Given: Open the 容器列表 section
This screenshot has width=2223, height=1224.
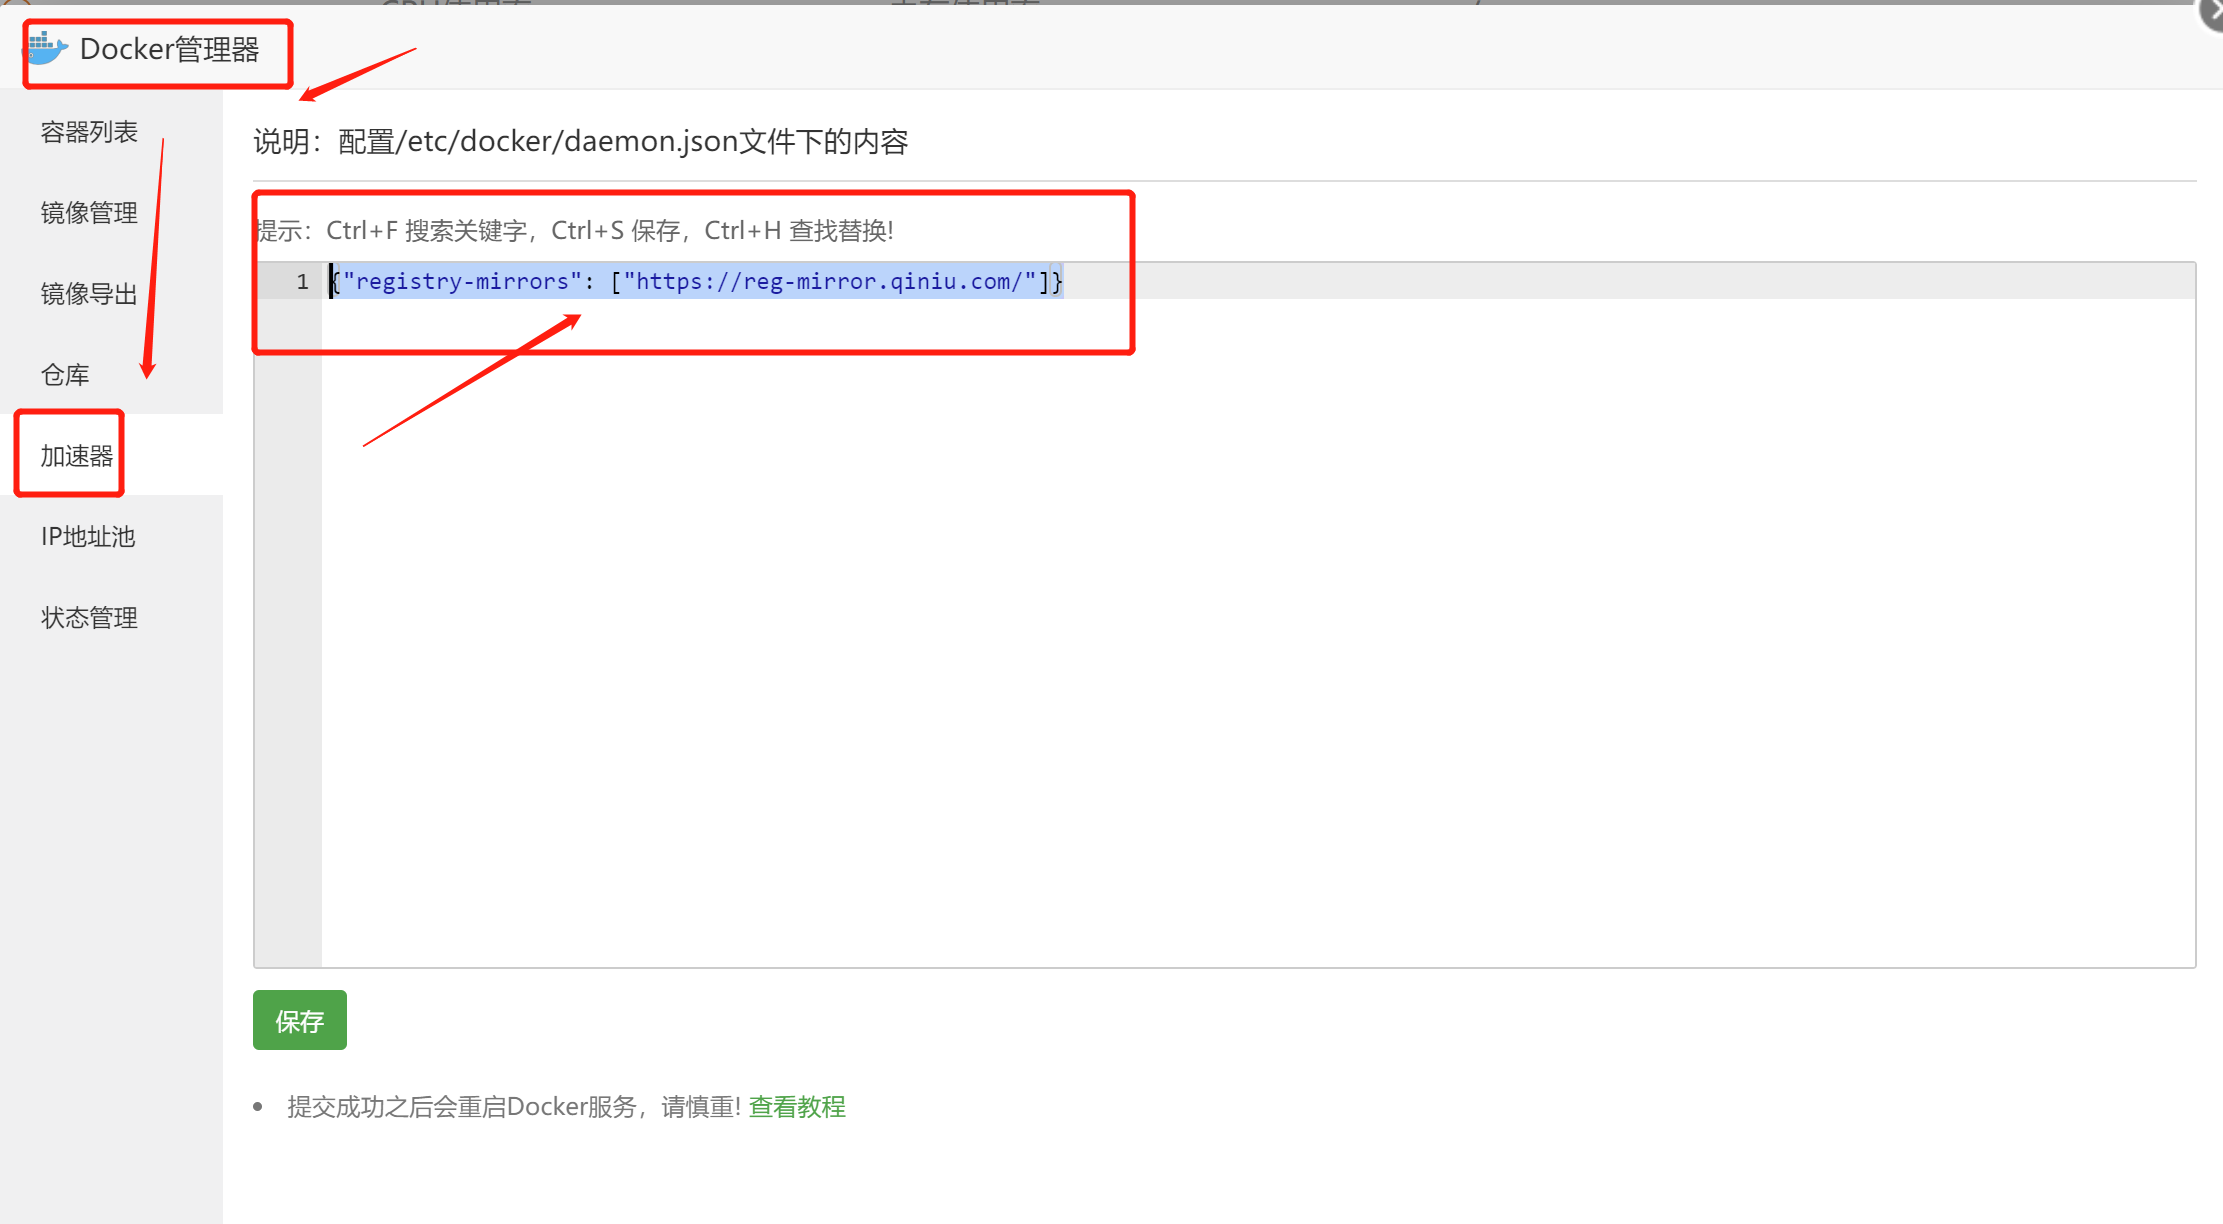Looking at the screenshot, I should [x=89, y=132].
